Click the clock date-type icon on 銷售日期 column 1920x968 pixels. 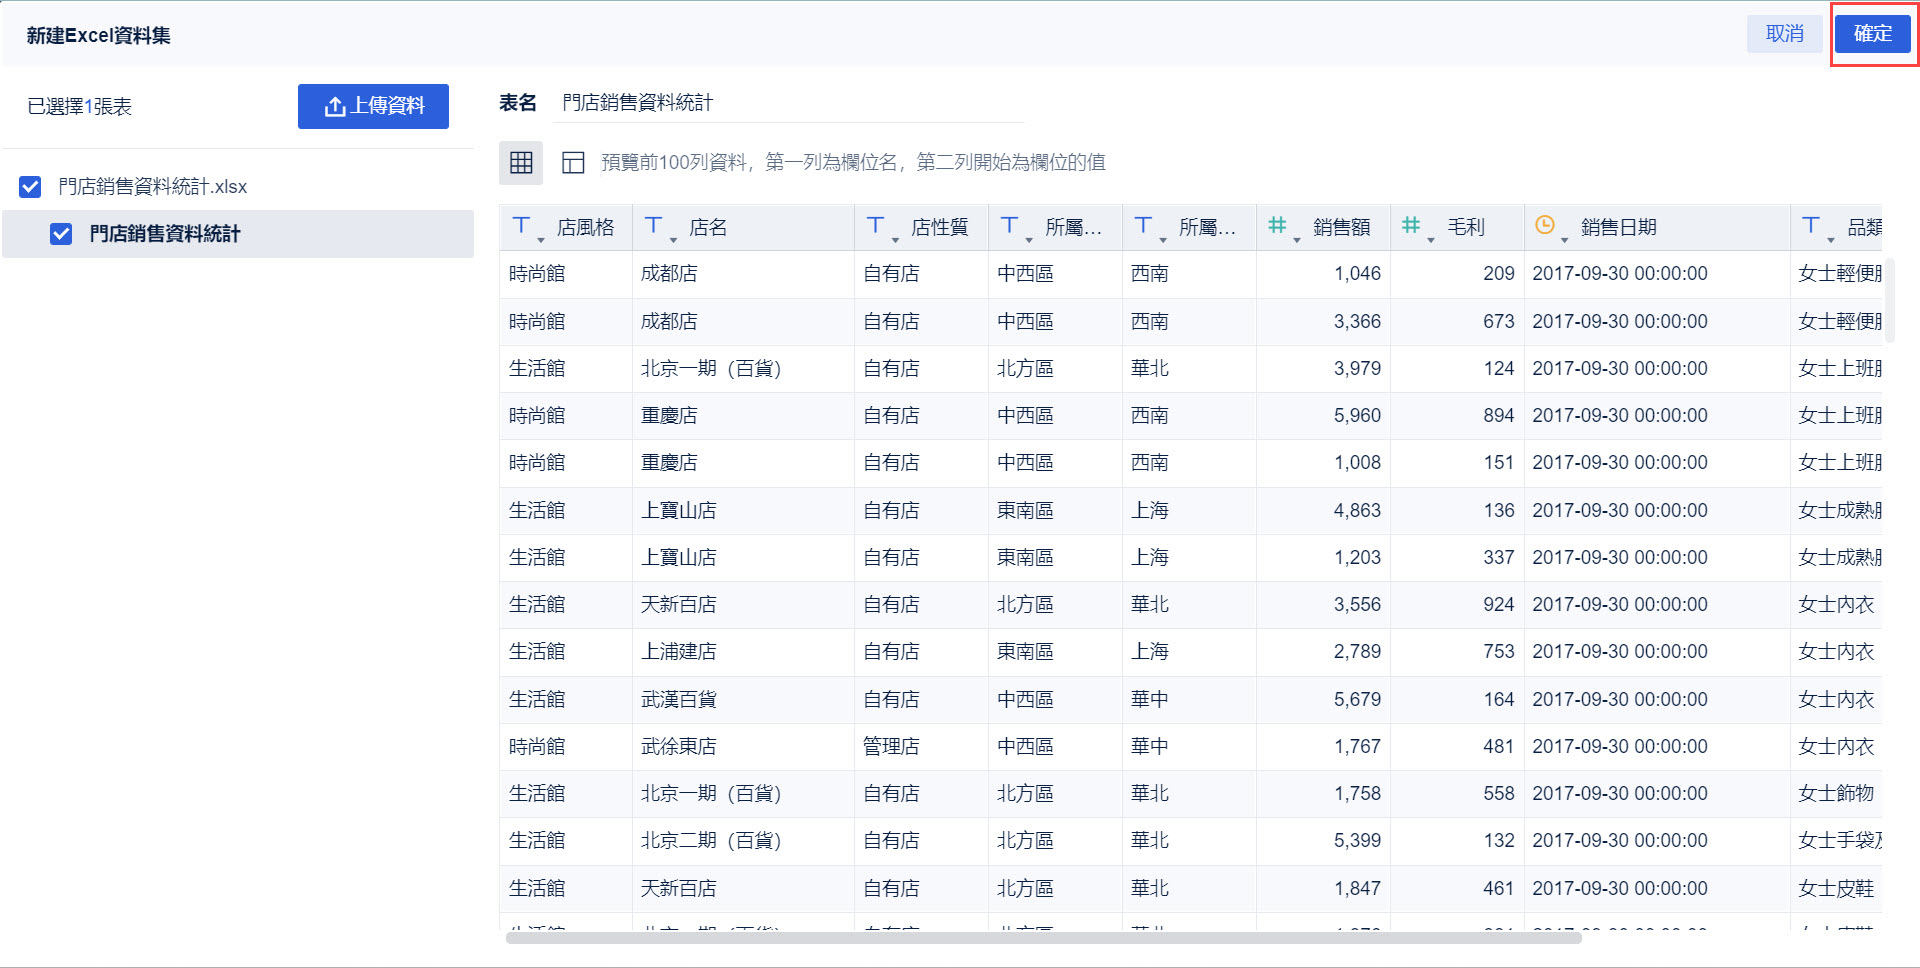1543,226
